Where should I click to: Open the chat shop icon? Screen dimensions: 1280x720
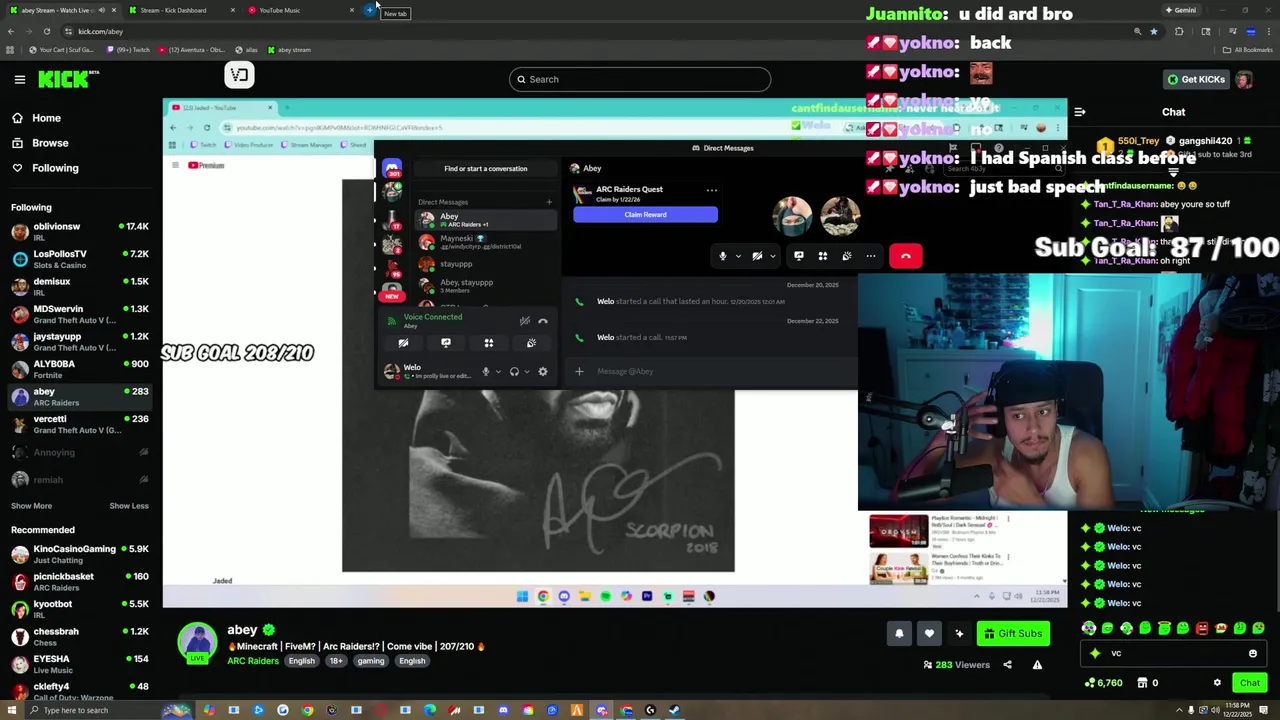click(1142, 683)
